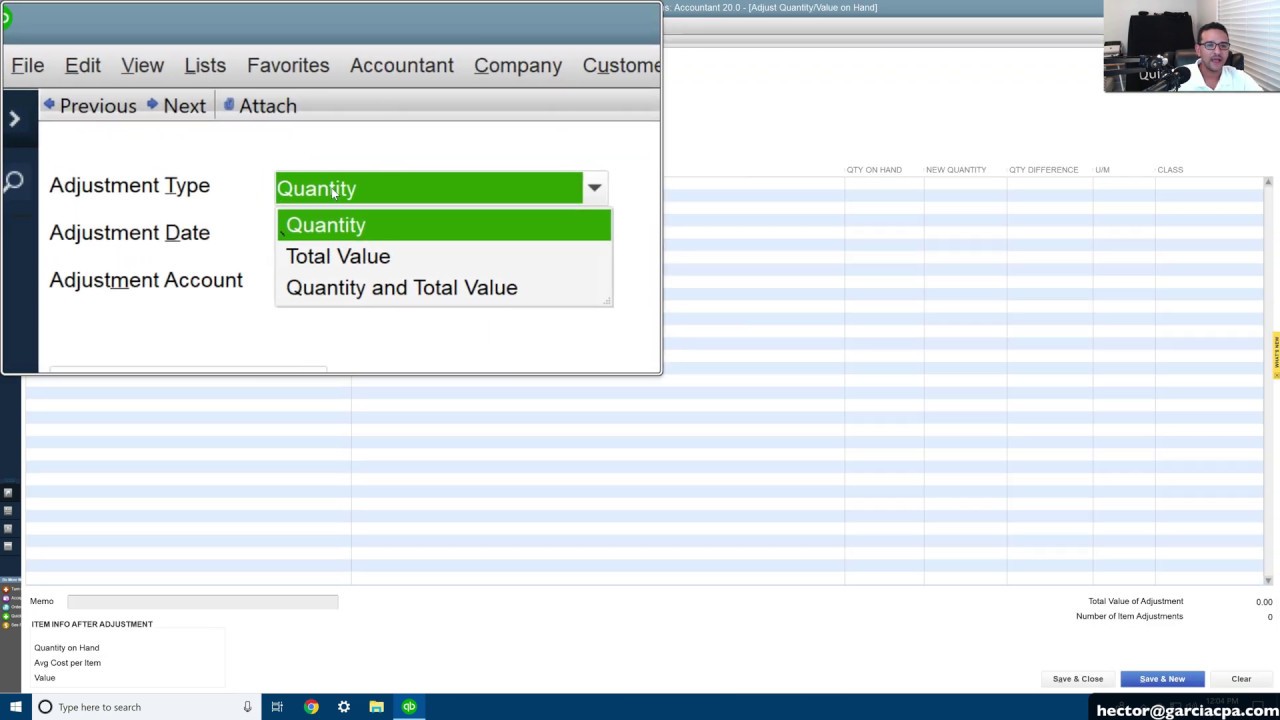Click the first shortcut icon in left sidebar
The width and height of the screenshot is (1280, 720).
(8, 493)
